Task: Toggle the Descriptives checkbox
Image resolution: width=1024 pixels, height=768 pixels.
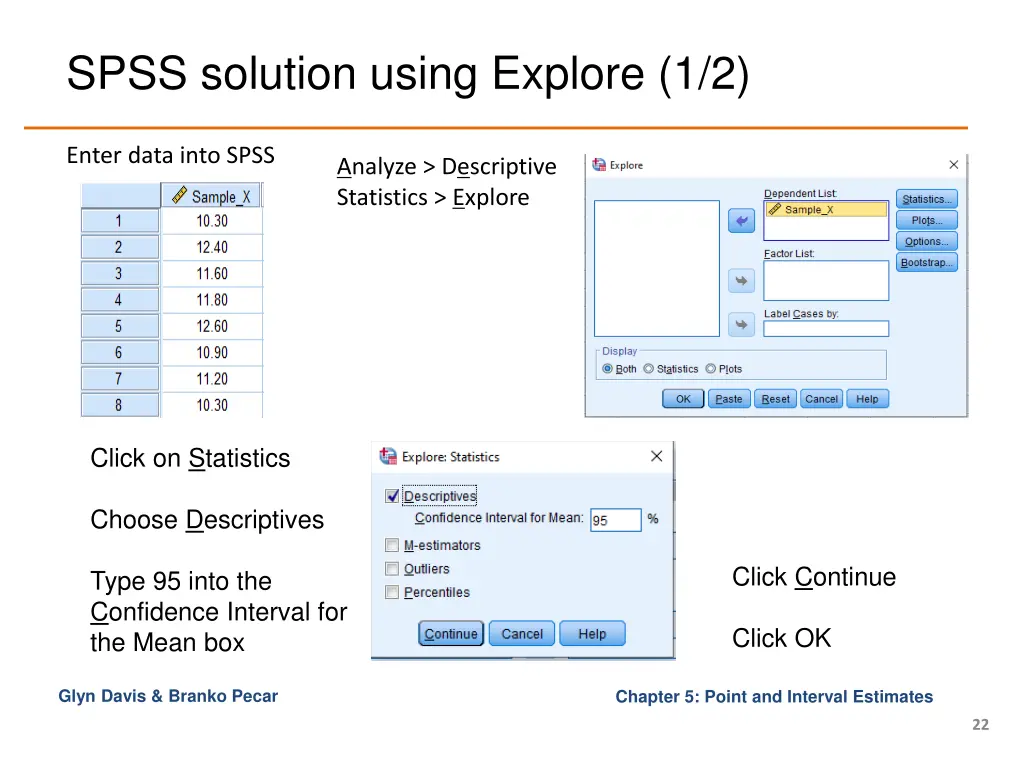Action: pyautogui.click(x=392, y=496)
